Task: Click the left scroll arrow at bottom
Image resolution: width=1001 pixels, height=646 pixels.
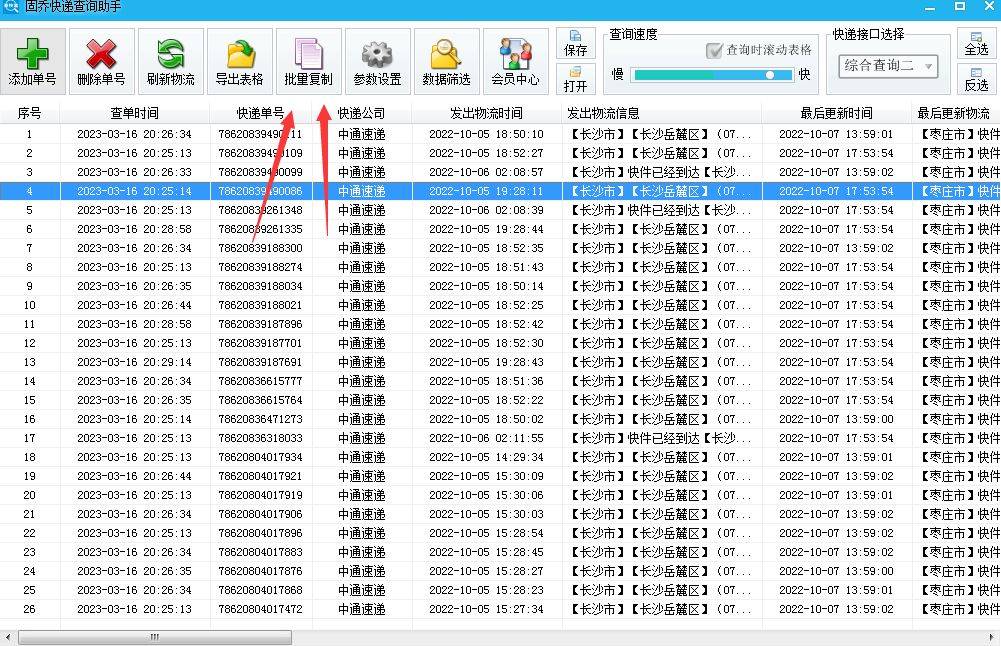Action: 7,637
